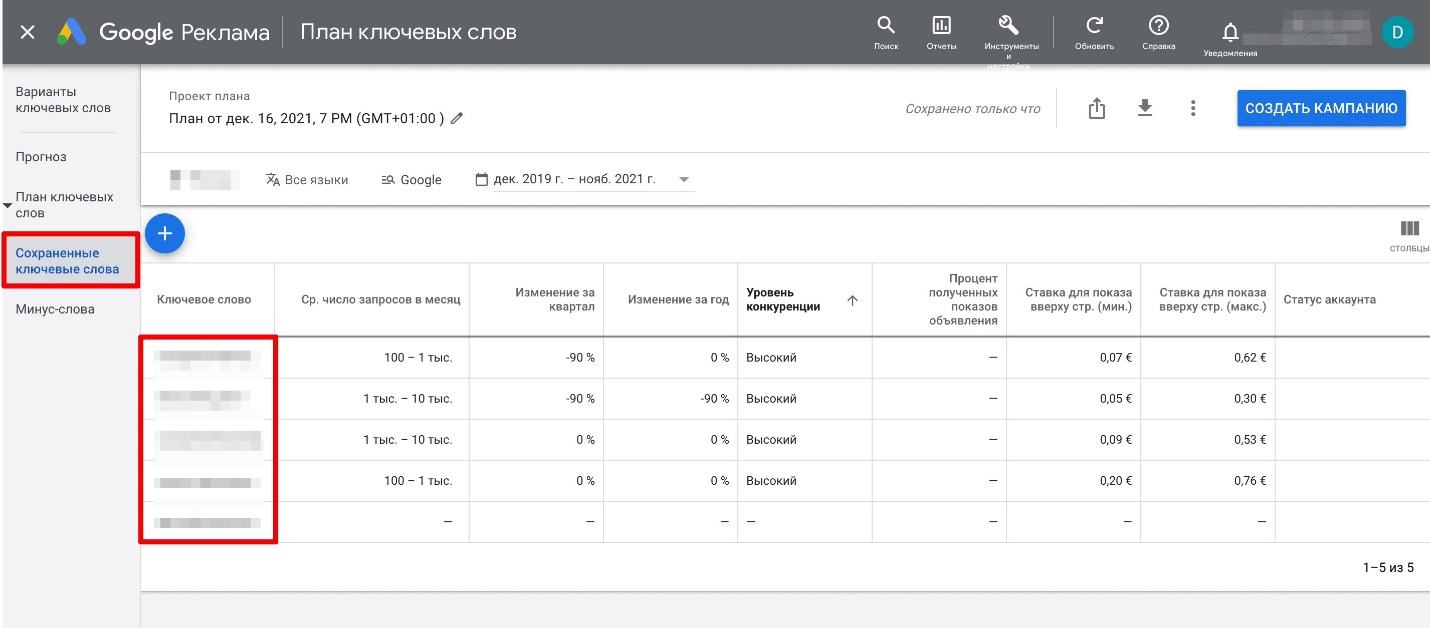The height and width of the screenshot is (628, 1430).
Task: Click the Обновить refresh icon
Action: pos(1094,26)
